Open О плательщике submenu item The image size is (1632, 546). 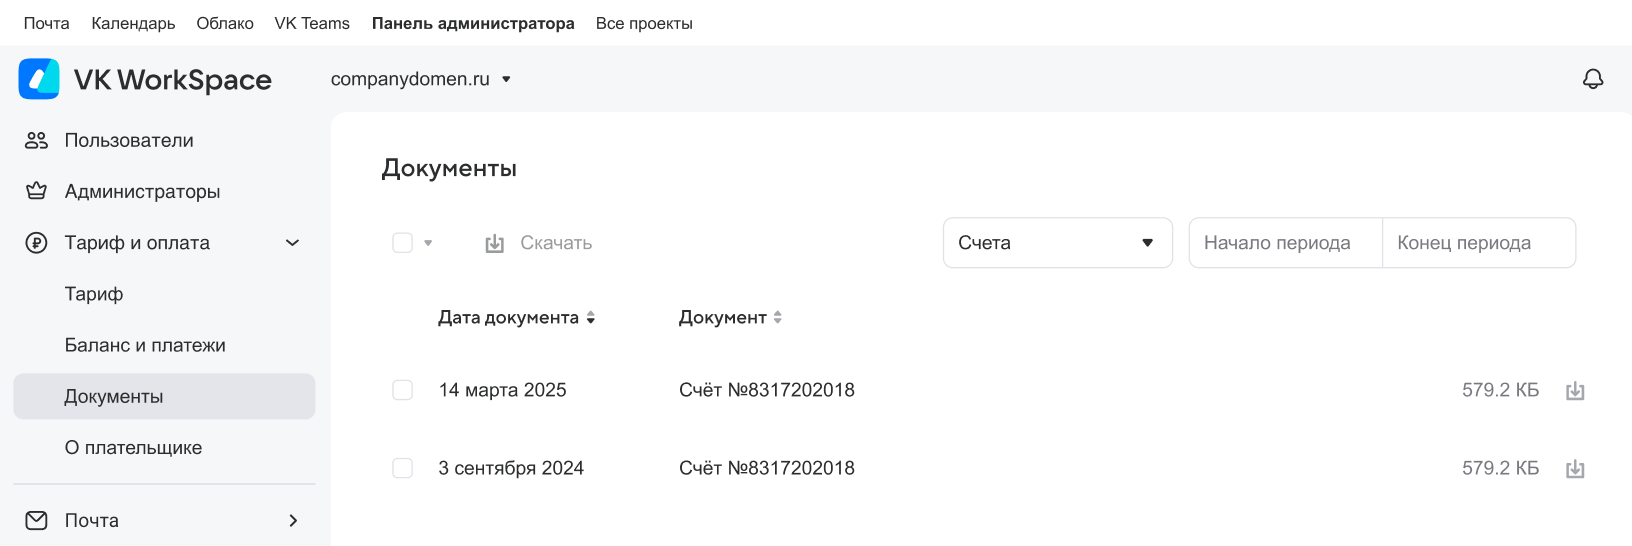[x=133, y=447]
